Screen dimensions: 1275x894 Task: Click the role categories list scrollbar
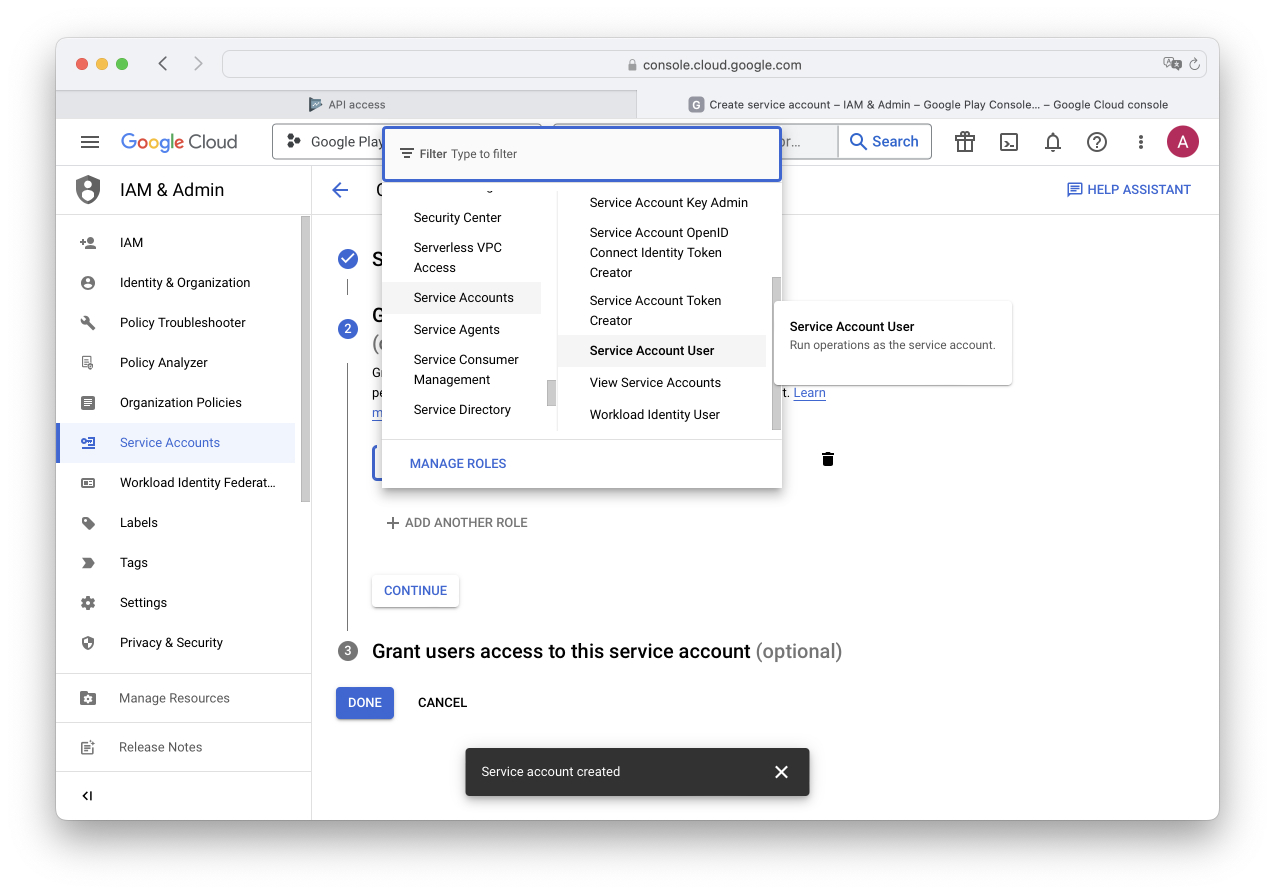point(551,393)
